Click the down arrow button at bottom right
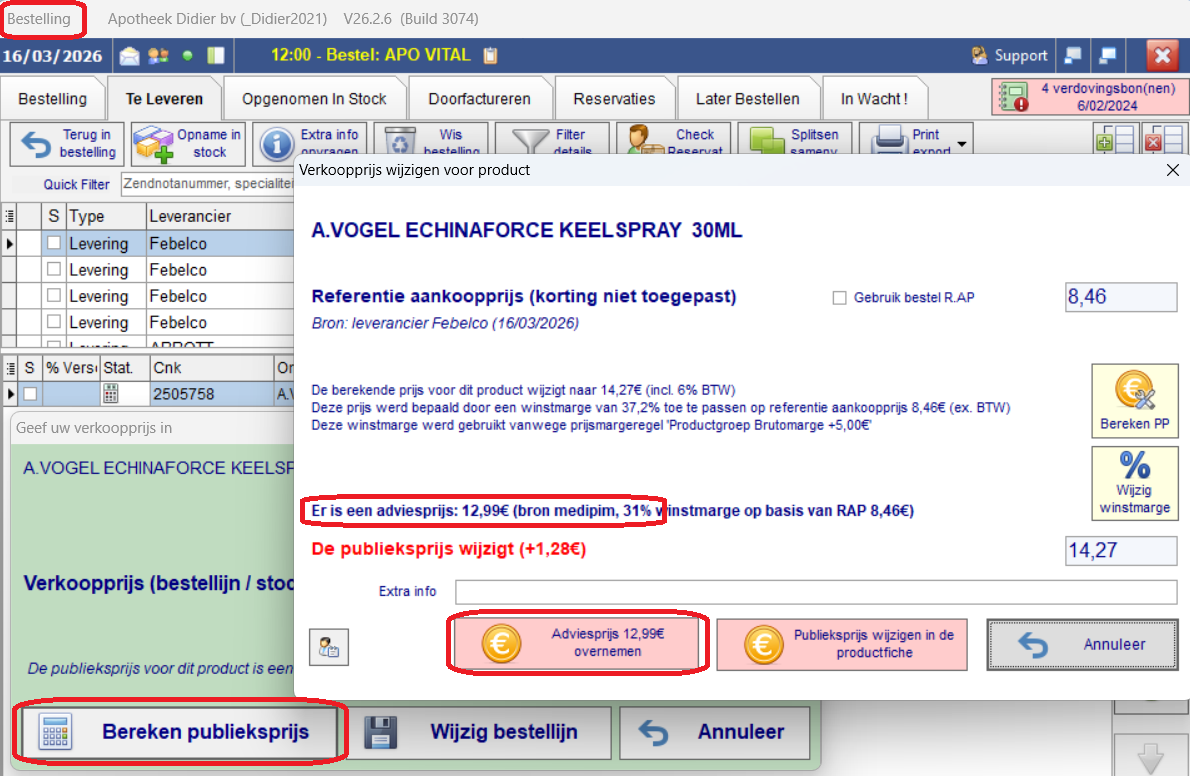 [1151, 755]
